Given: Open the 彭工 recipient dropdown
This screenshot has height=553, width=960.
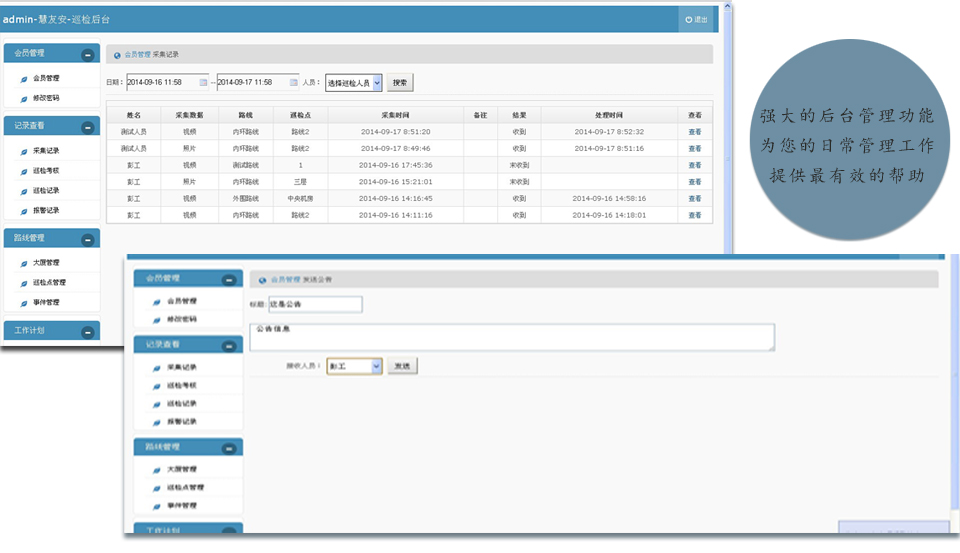Looking at the screenshot, I should pyautogui.click(x=355, y=367).
